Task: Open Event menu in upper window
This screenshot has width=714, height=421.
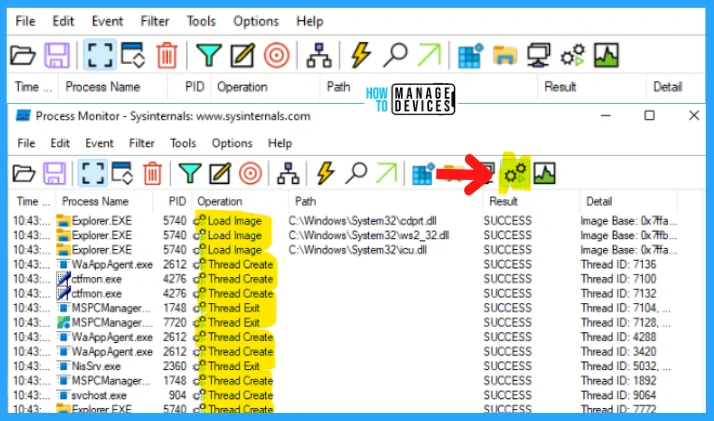Action: coord(107,21)
